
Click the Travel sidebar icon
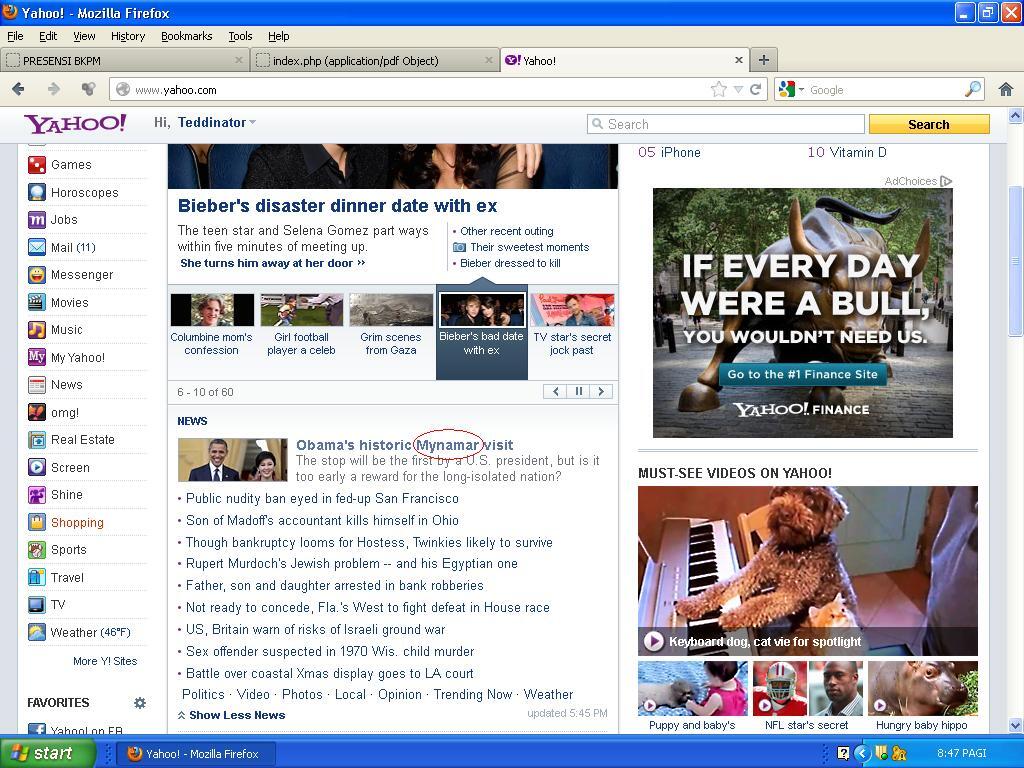[37, 577]
